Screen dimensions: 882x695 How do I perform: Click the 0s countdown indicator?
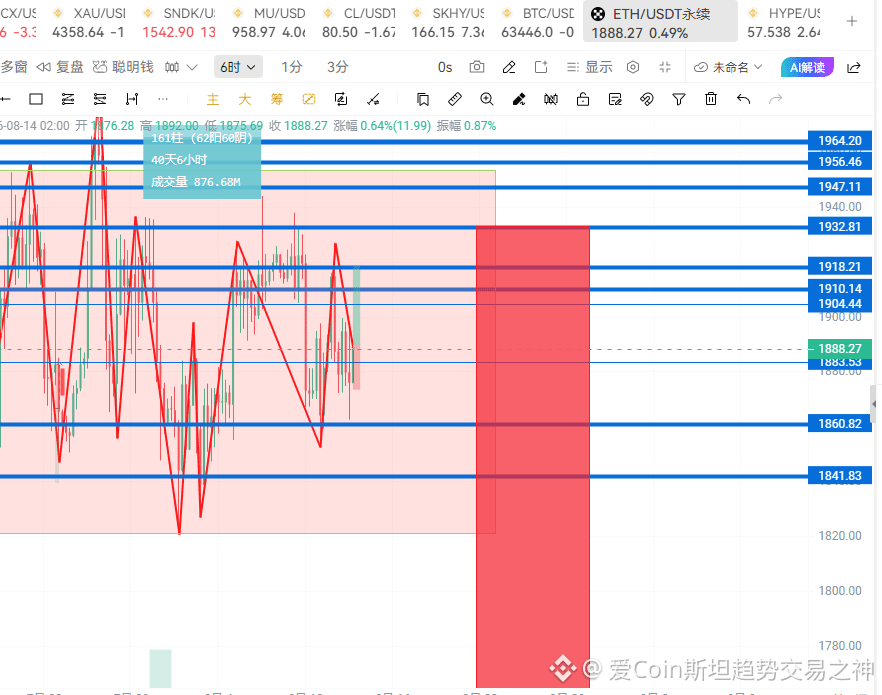[445, 67]
